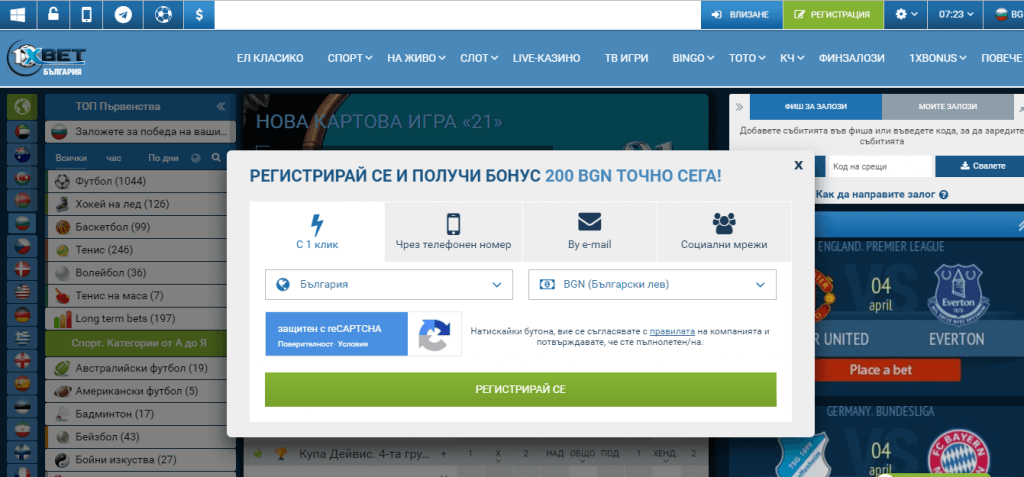Screen dimensions: 1024x477
Task: Click the Код на срещи input field
Action: click(x=878, y=166)
